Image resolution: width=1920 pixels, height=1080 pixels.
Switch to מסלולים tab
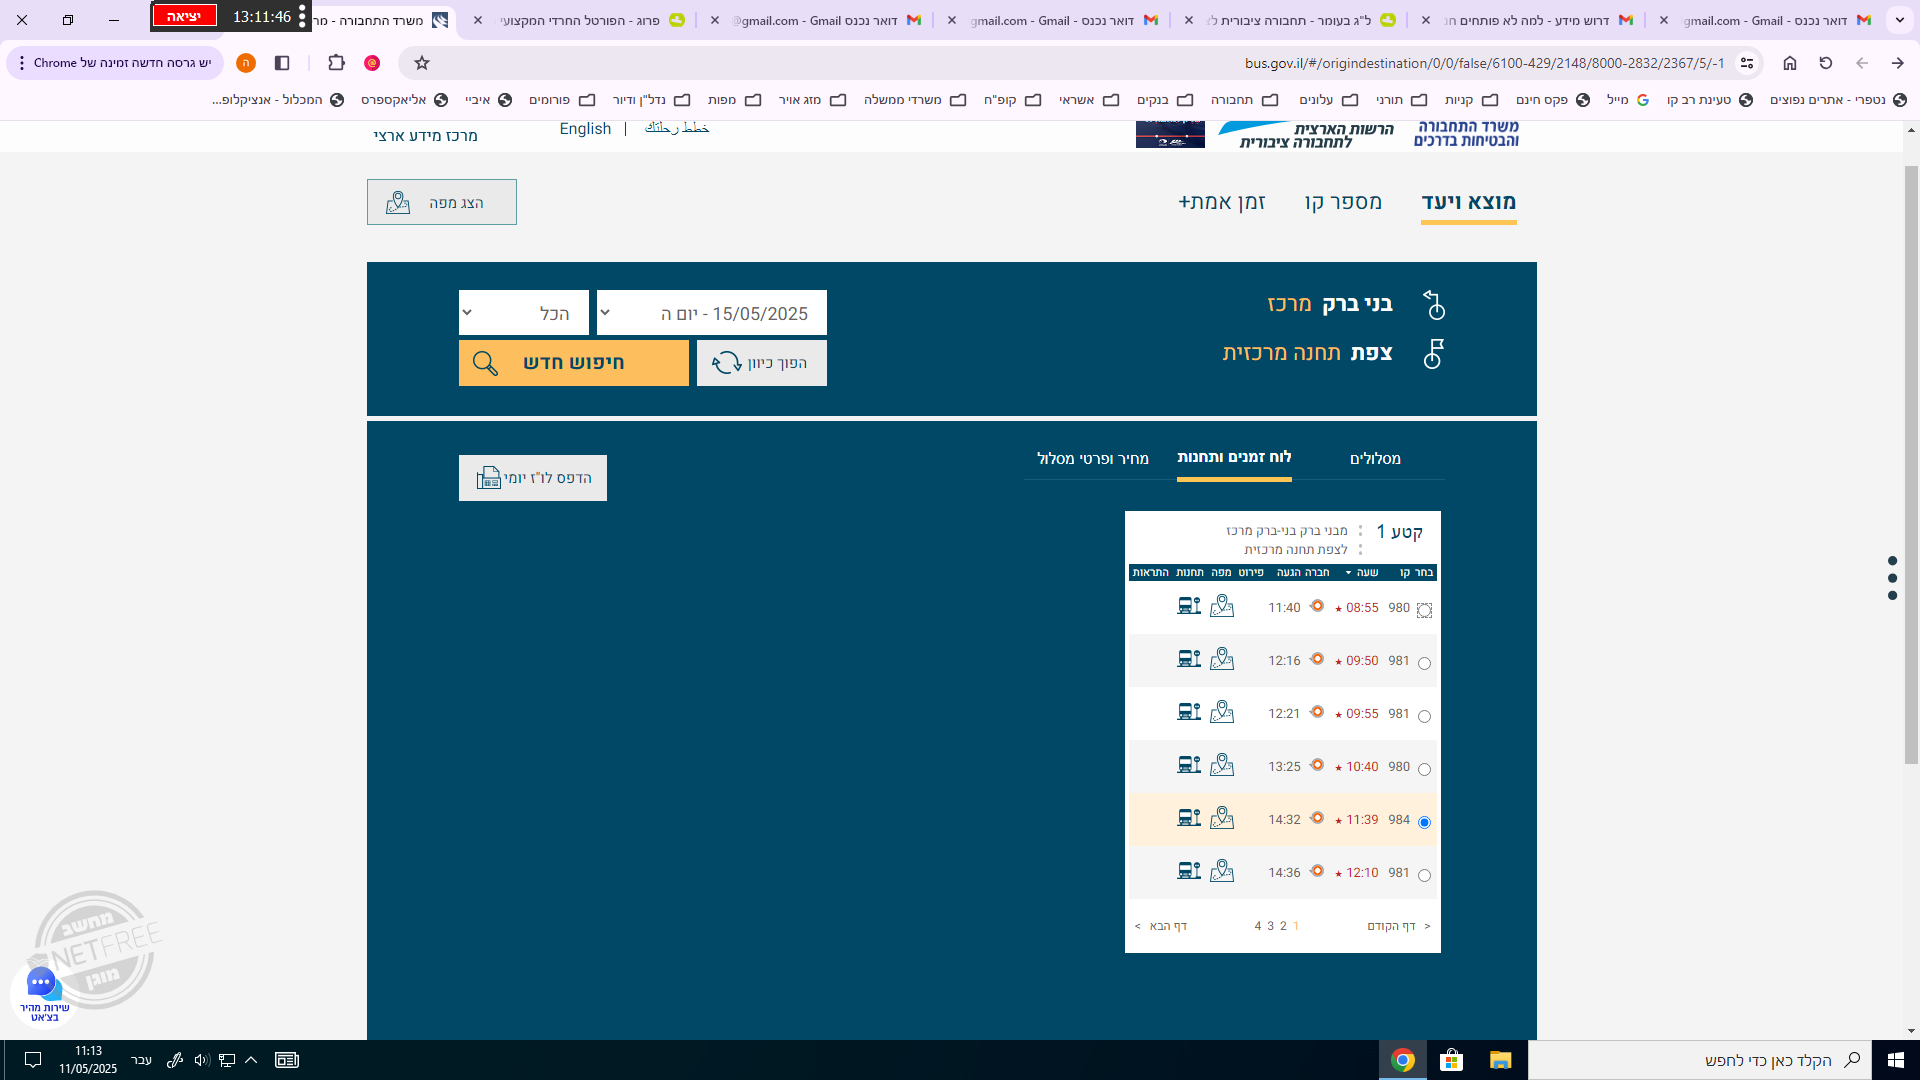point(1374,459)
